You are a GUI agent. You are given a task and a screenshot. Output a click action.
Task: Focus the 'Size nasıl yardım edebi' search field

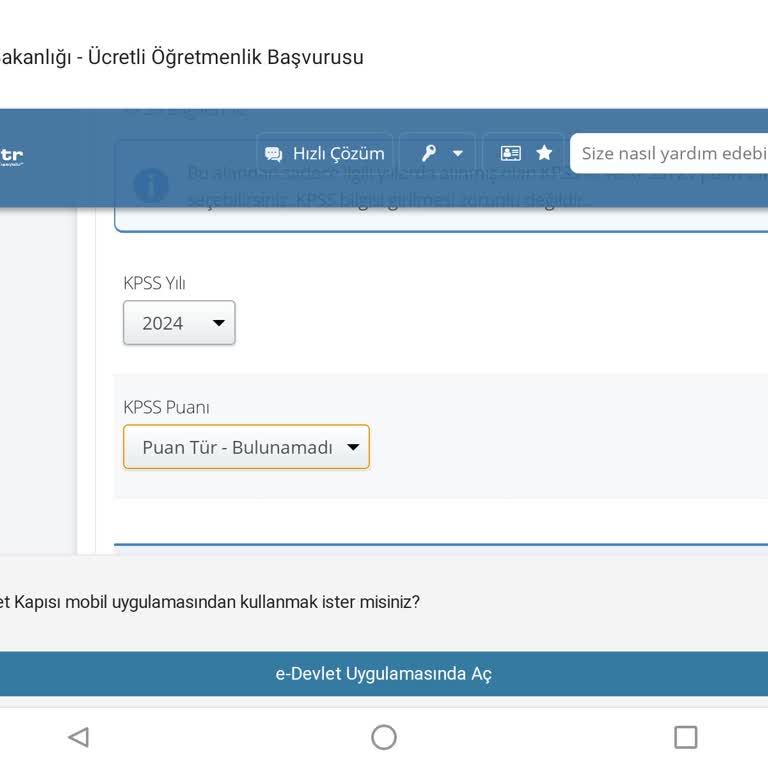[669, 153]
